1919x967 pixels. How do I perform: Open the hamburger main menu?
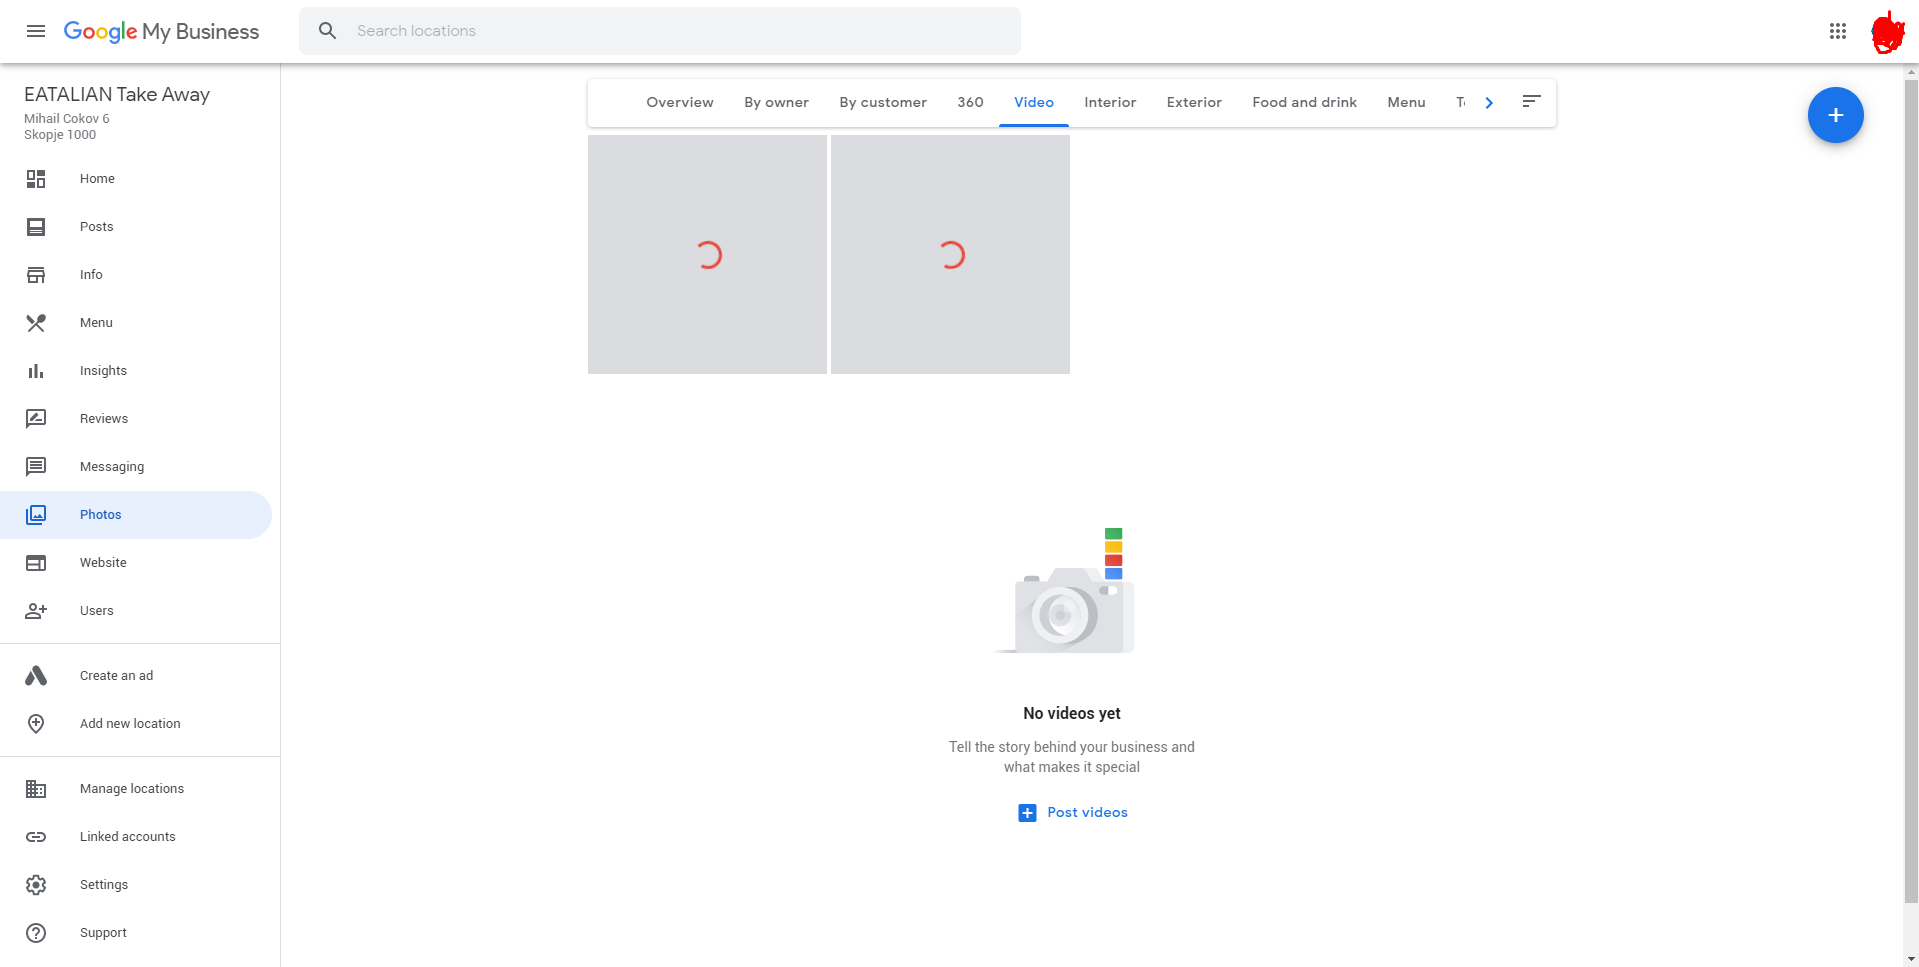(36, 31)
